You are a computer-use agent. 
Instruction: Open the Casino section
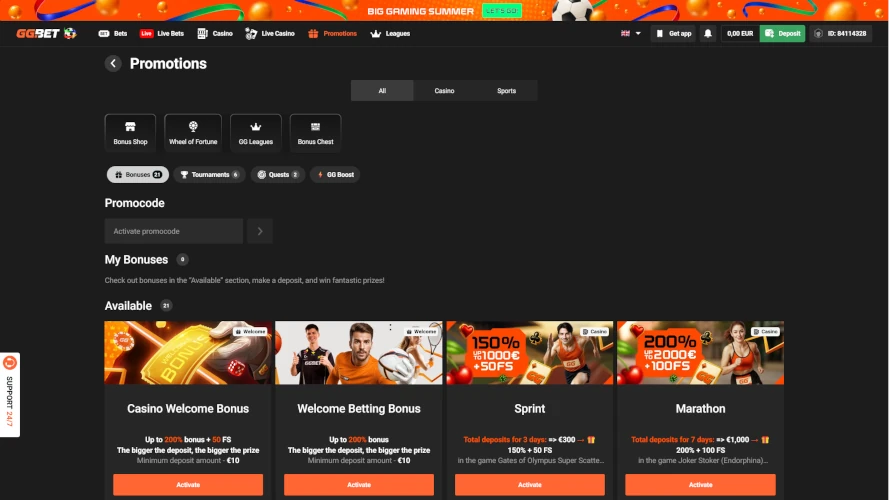pos(215,33)
